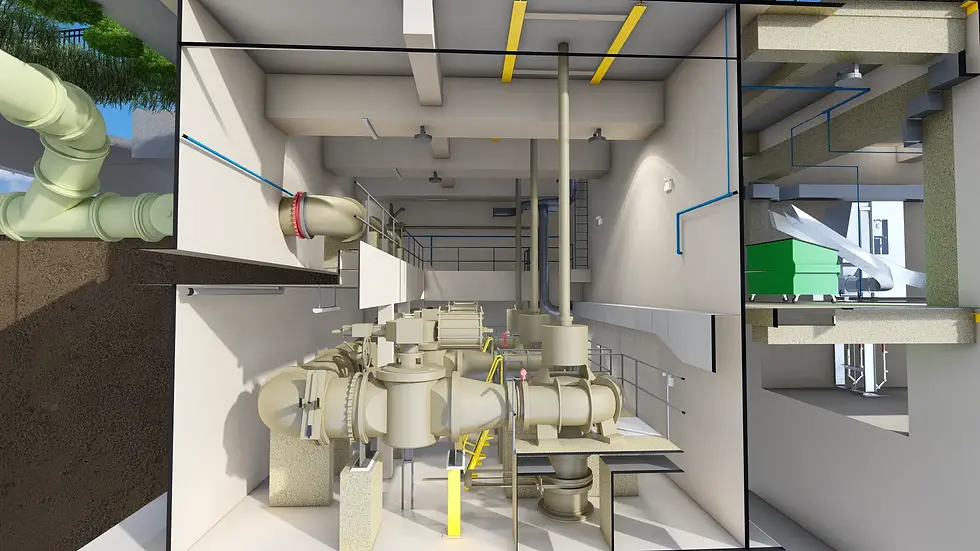Click the tube light under the left ledge
This screenshot has height=551, width=980.
coord(232,290)
